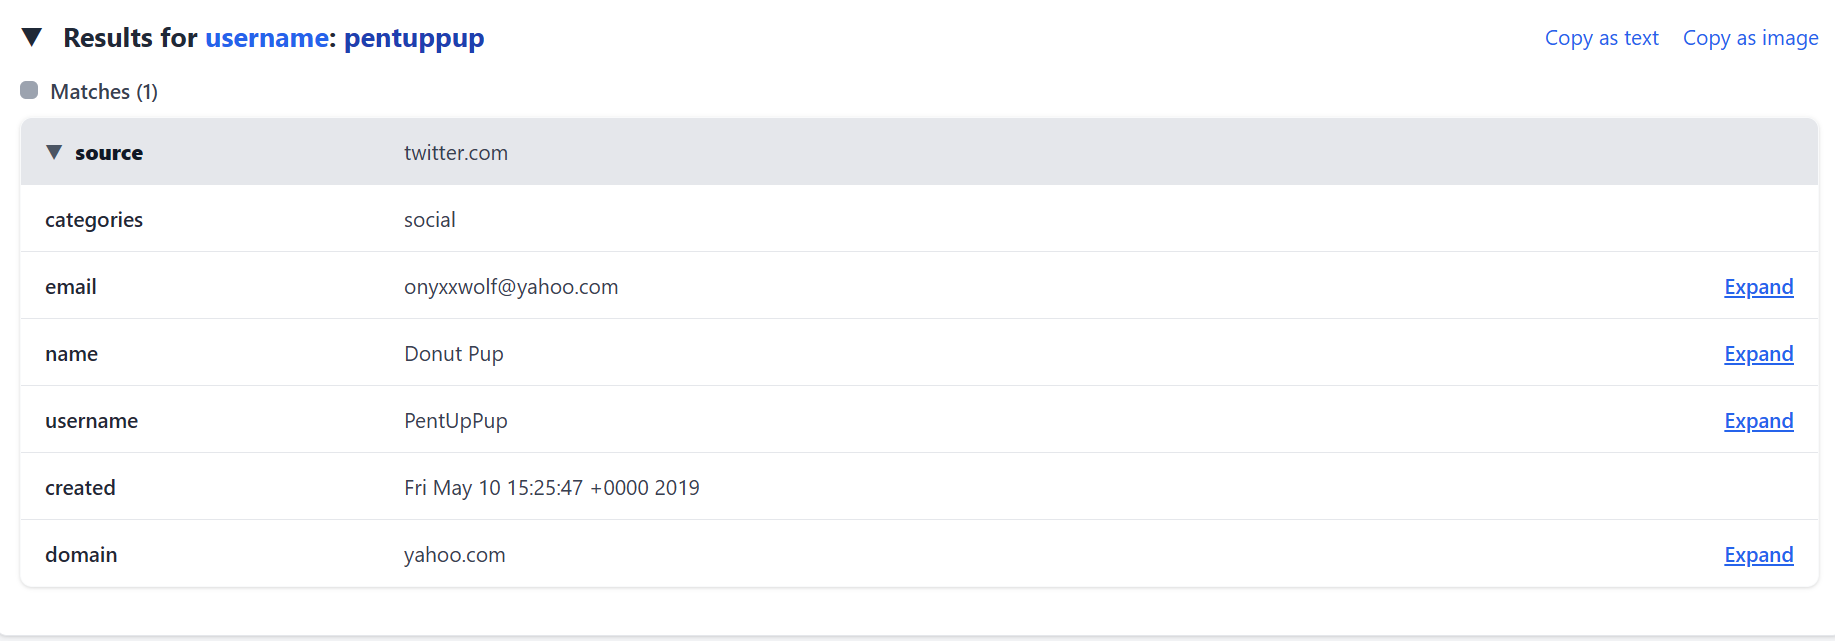
Task: Select the Donut Pup name value
Action: pos(454,354)
